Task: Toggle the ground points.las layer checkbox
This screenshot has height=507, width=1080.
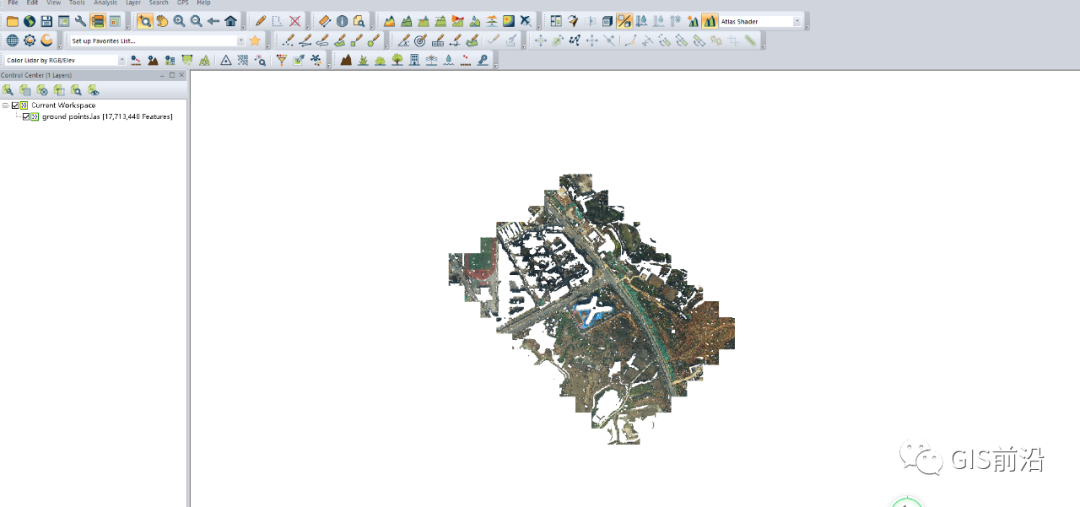Action: tap(26, 116)
